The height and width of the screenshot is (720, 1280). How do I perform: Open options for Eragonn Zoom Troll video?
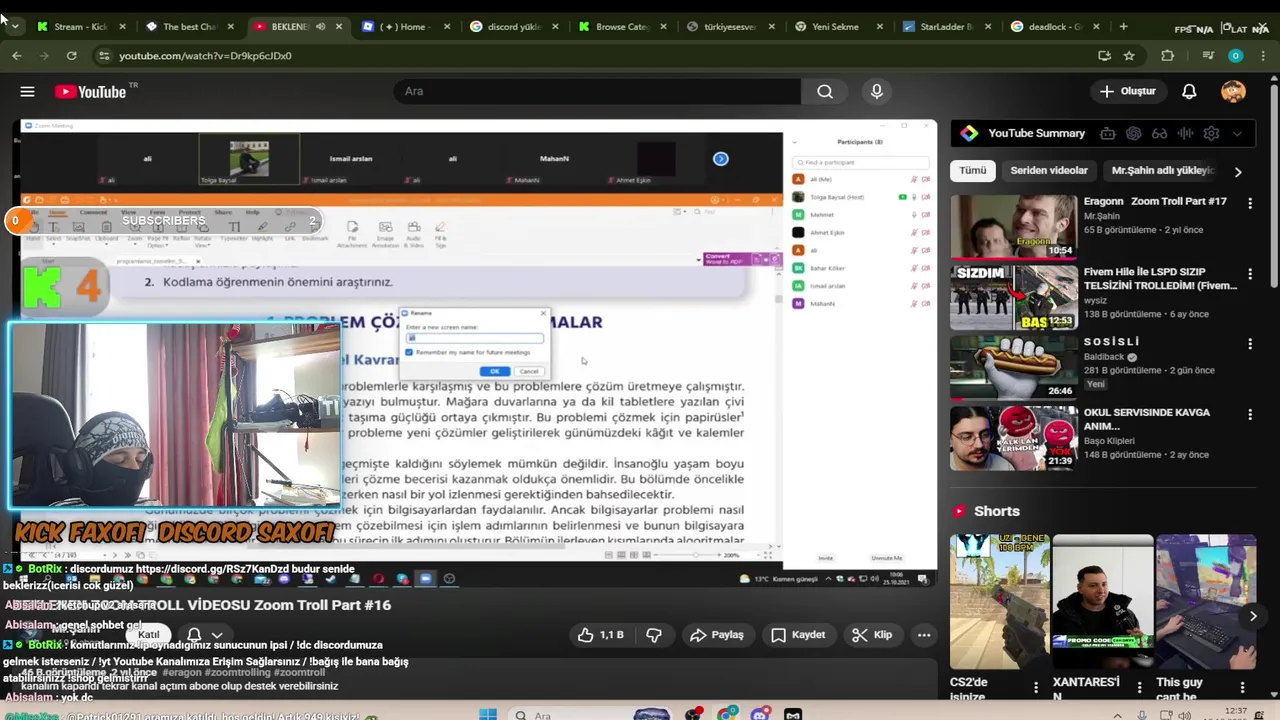[1250, 203]
